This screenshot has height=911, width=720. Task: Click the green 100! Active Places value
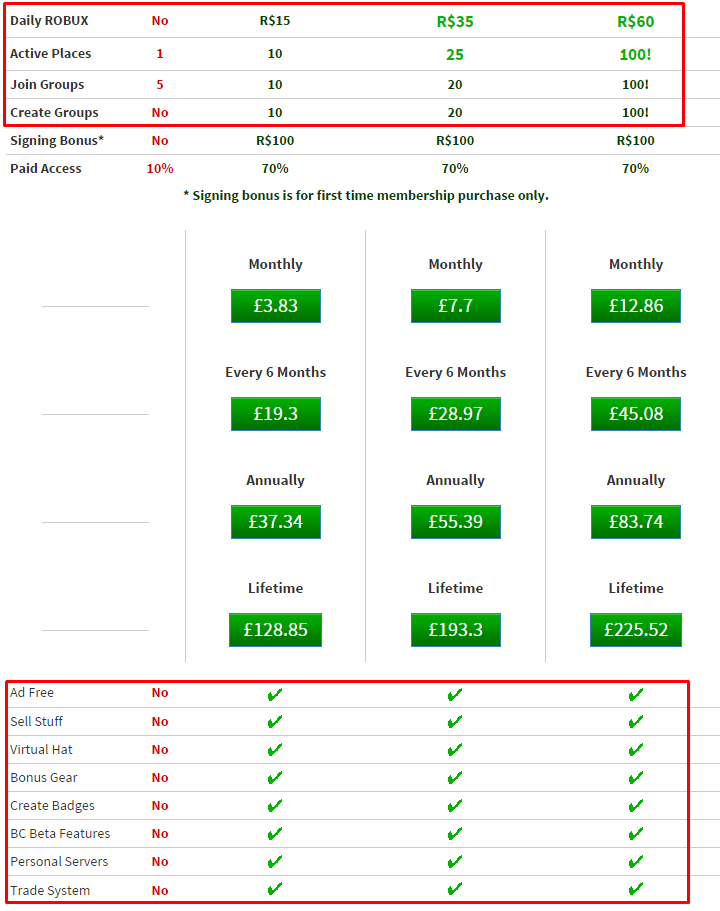[636, 55]
